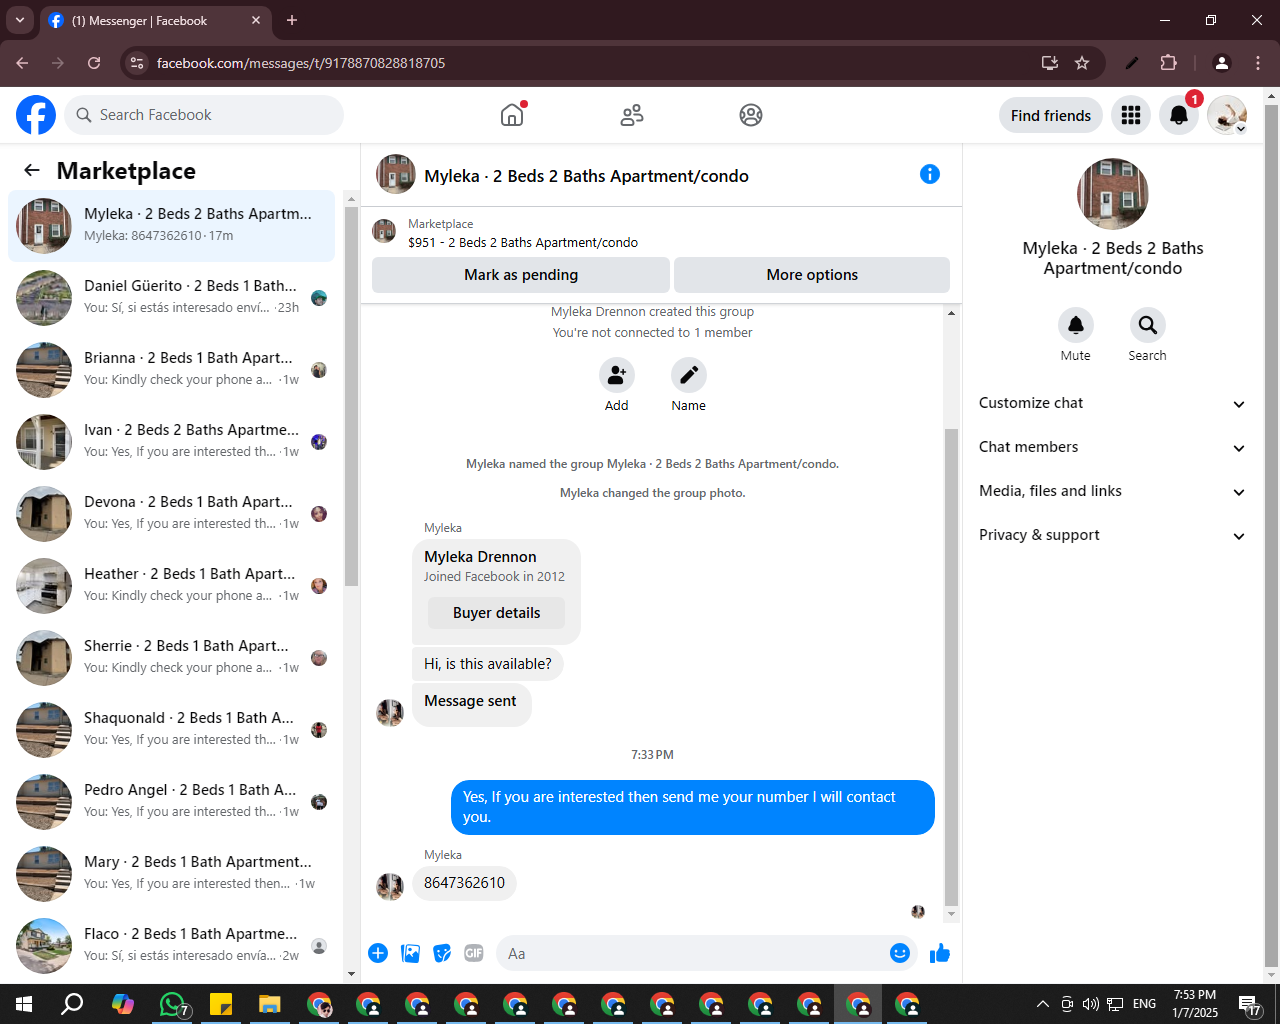1280x1024 pixels.
Task: Open the ENG language indicator in taskbar
Action: pyautogui.click(x=1145, y=1004)
